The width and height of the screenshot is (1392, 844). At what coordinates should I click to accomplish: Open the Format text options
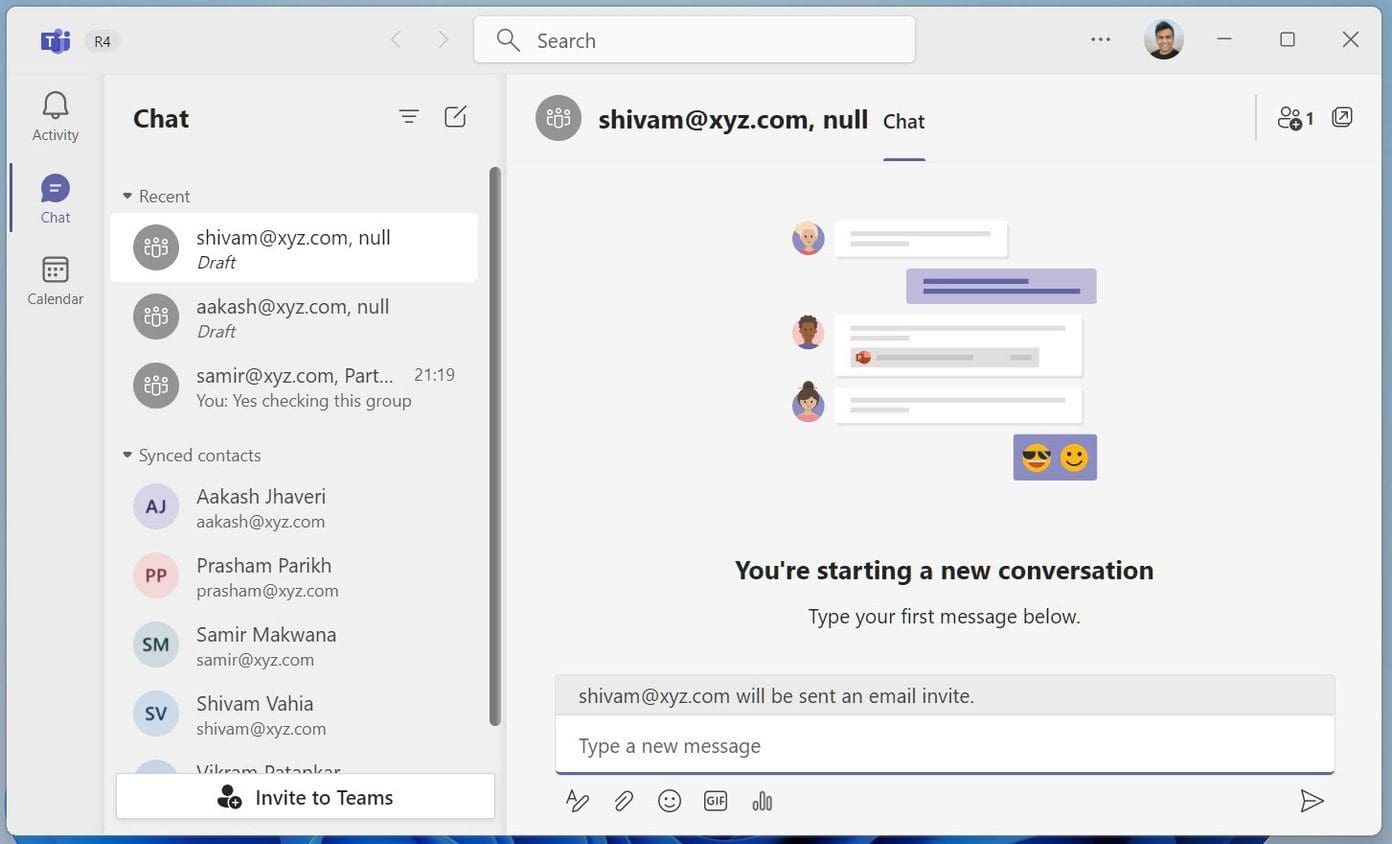click(577, 801)
